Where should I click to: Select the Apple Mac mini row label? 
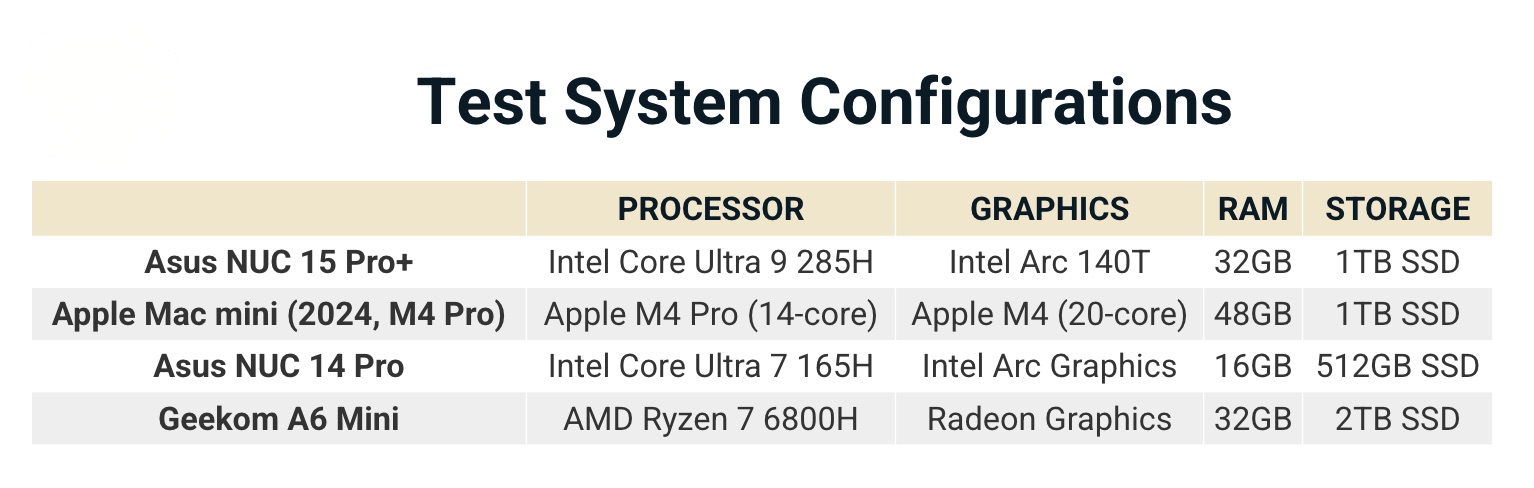click(279, 314)
